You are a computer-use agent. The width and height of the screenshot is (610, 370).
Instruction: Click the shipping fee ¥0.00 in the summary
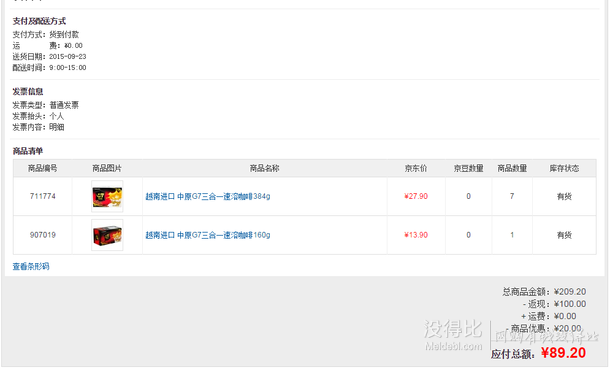pyautogui.click(x=565, y=316)
